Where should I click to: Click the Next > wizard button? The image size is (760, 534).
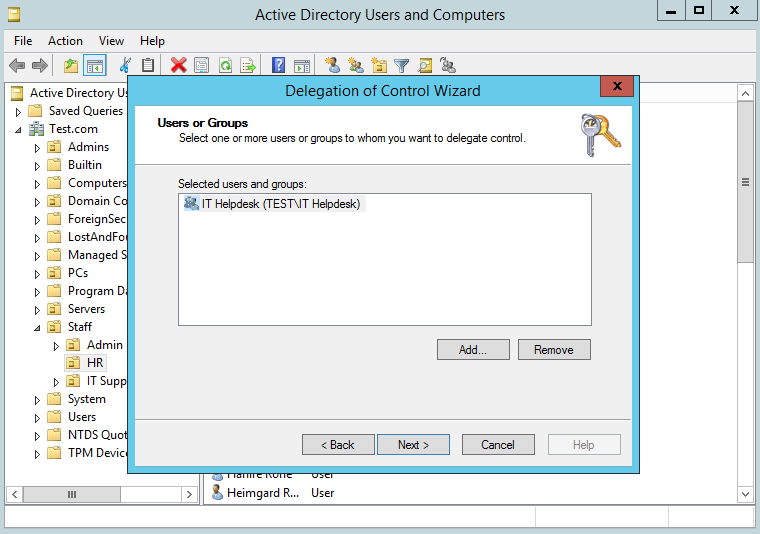[x=413, y=444]
